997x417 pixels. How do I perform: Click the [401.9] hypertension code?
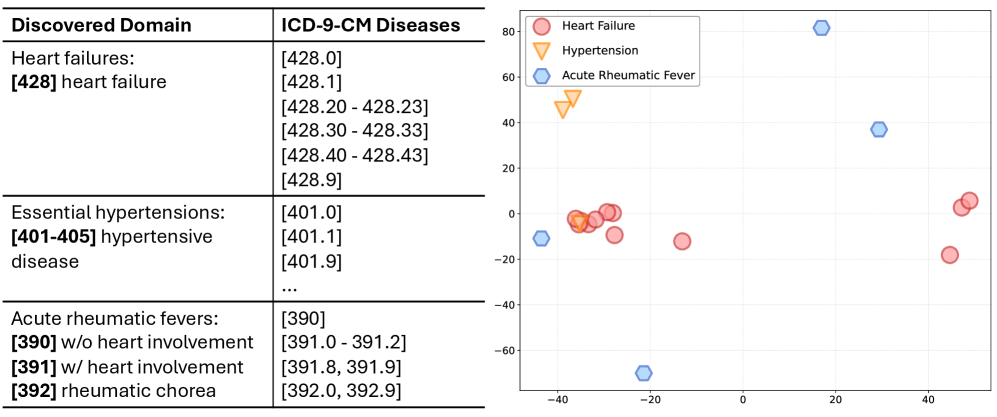pos(312,261)
